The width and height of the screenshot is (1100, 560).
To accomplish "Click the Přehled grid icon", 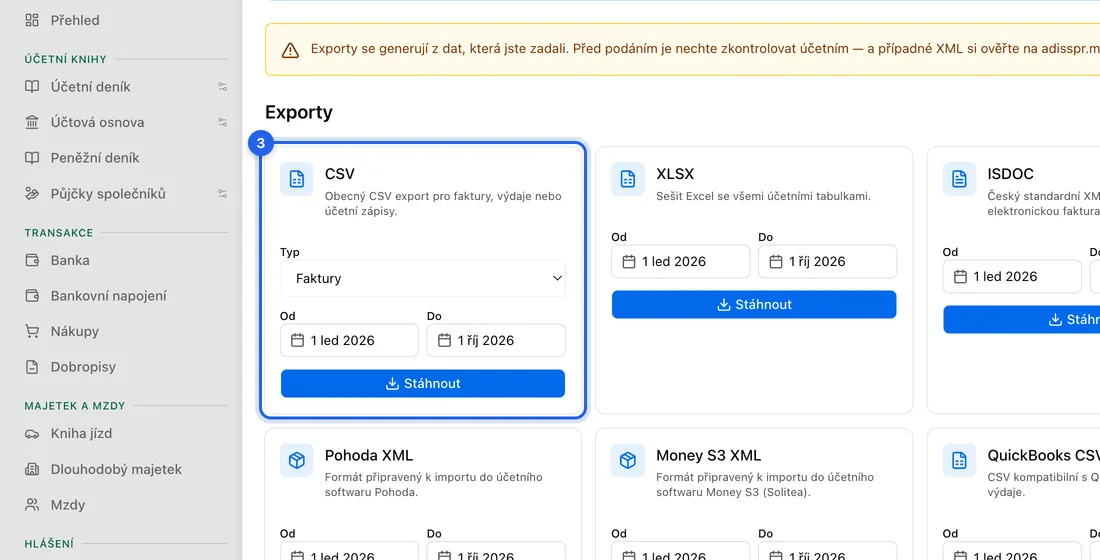I will [32, 20].
